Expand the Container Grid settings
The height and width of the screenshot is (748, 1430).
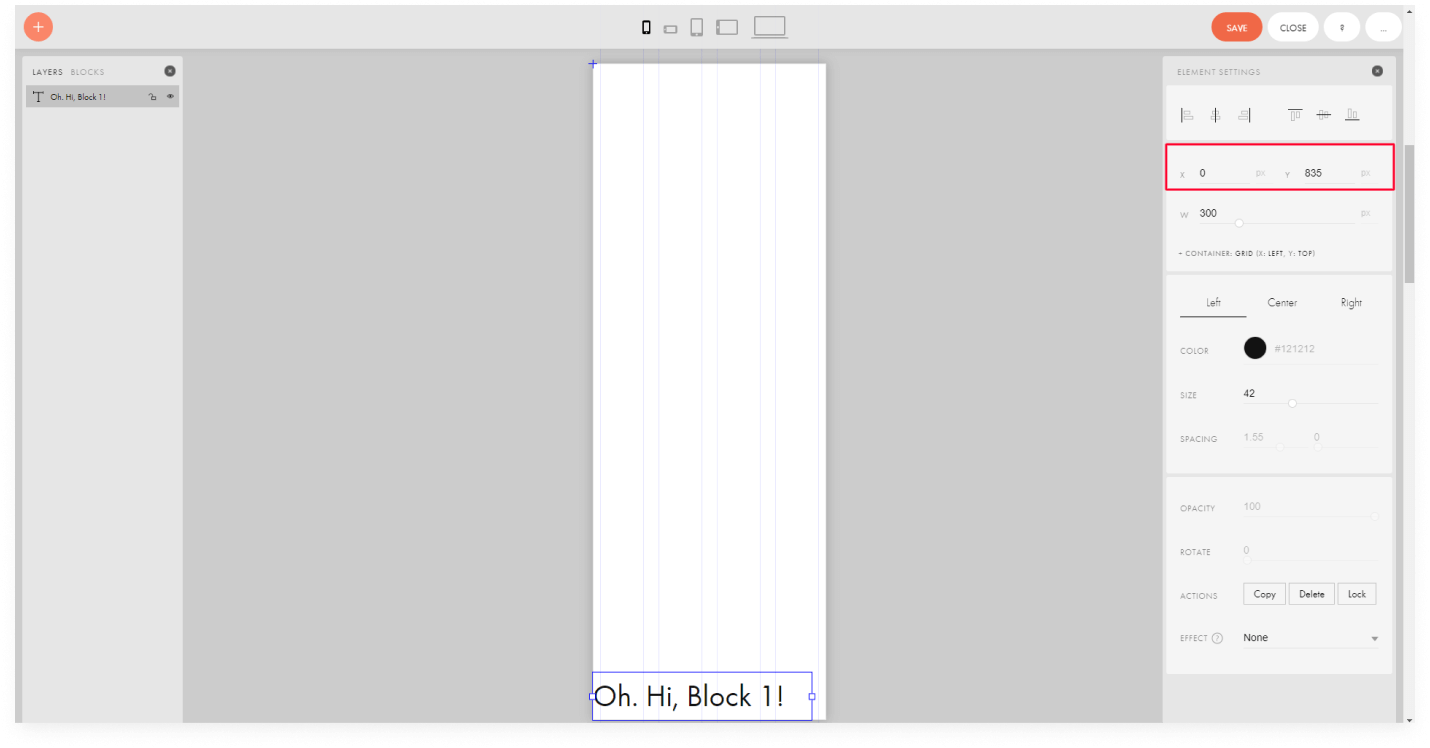pyautogui.click(x=1246, y=254)
